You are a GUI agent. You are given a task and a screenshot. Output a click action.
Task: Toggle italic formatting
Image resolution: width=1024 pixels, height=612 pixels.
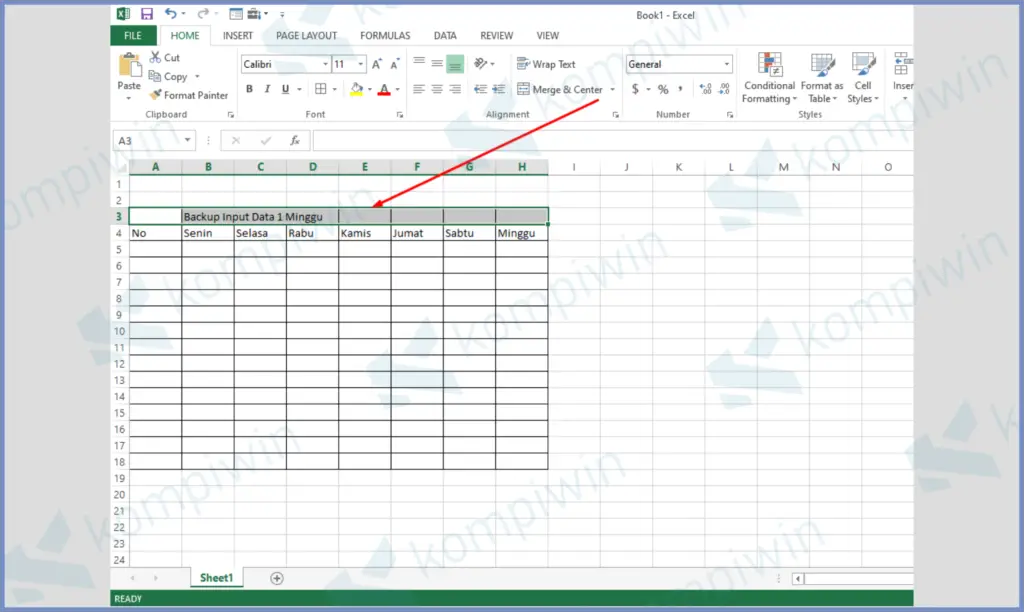[266, 89]
